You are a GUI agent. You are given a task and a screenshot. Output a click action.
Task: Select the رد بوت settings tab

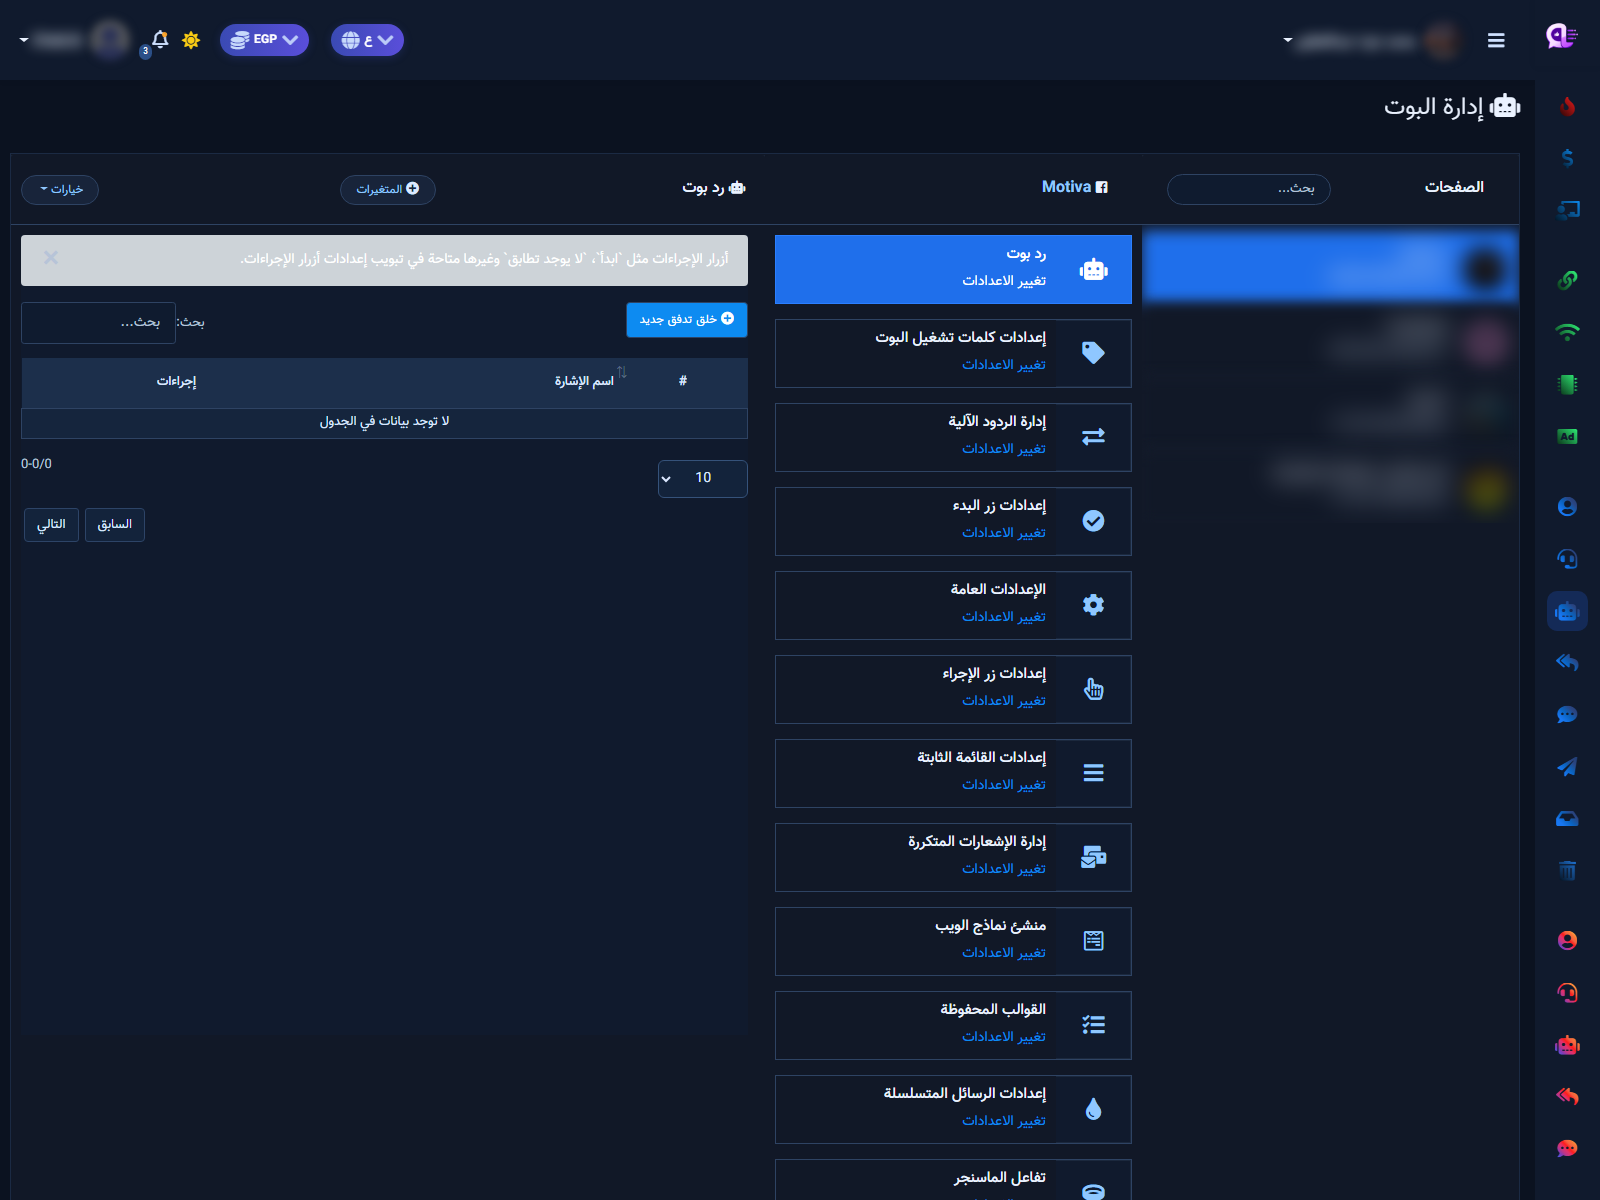[x=953, y=269]
